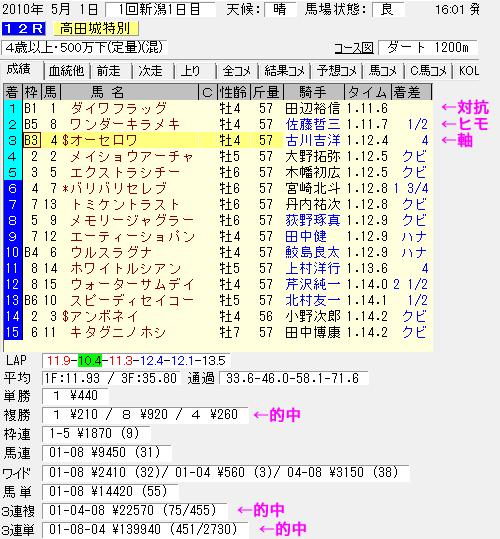
Task: Click the 馬単 01-08 ¥14420 payout
Action: tap(110, 492)
